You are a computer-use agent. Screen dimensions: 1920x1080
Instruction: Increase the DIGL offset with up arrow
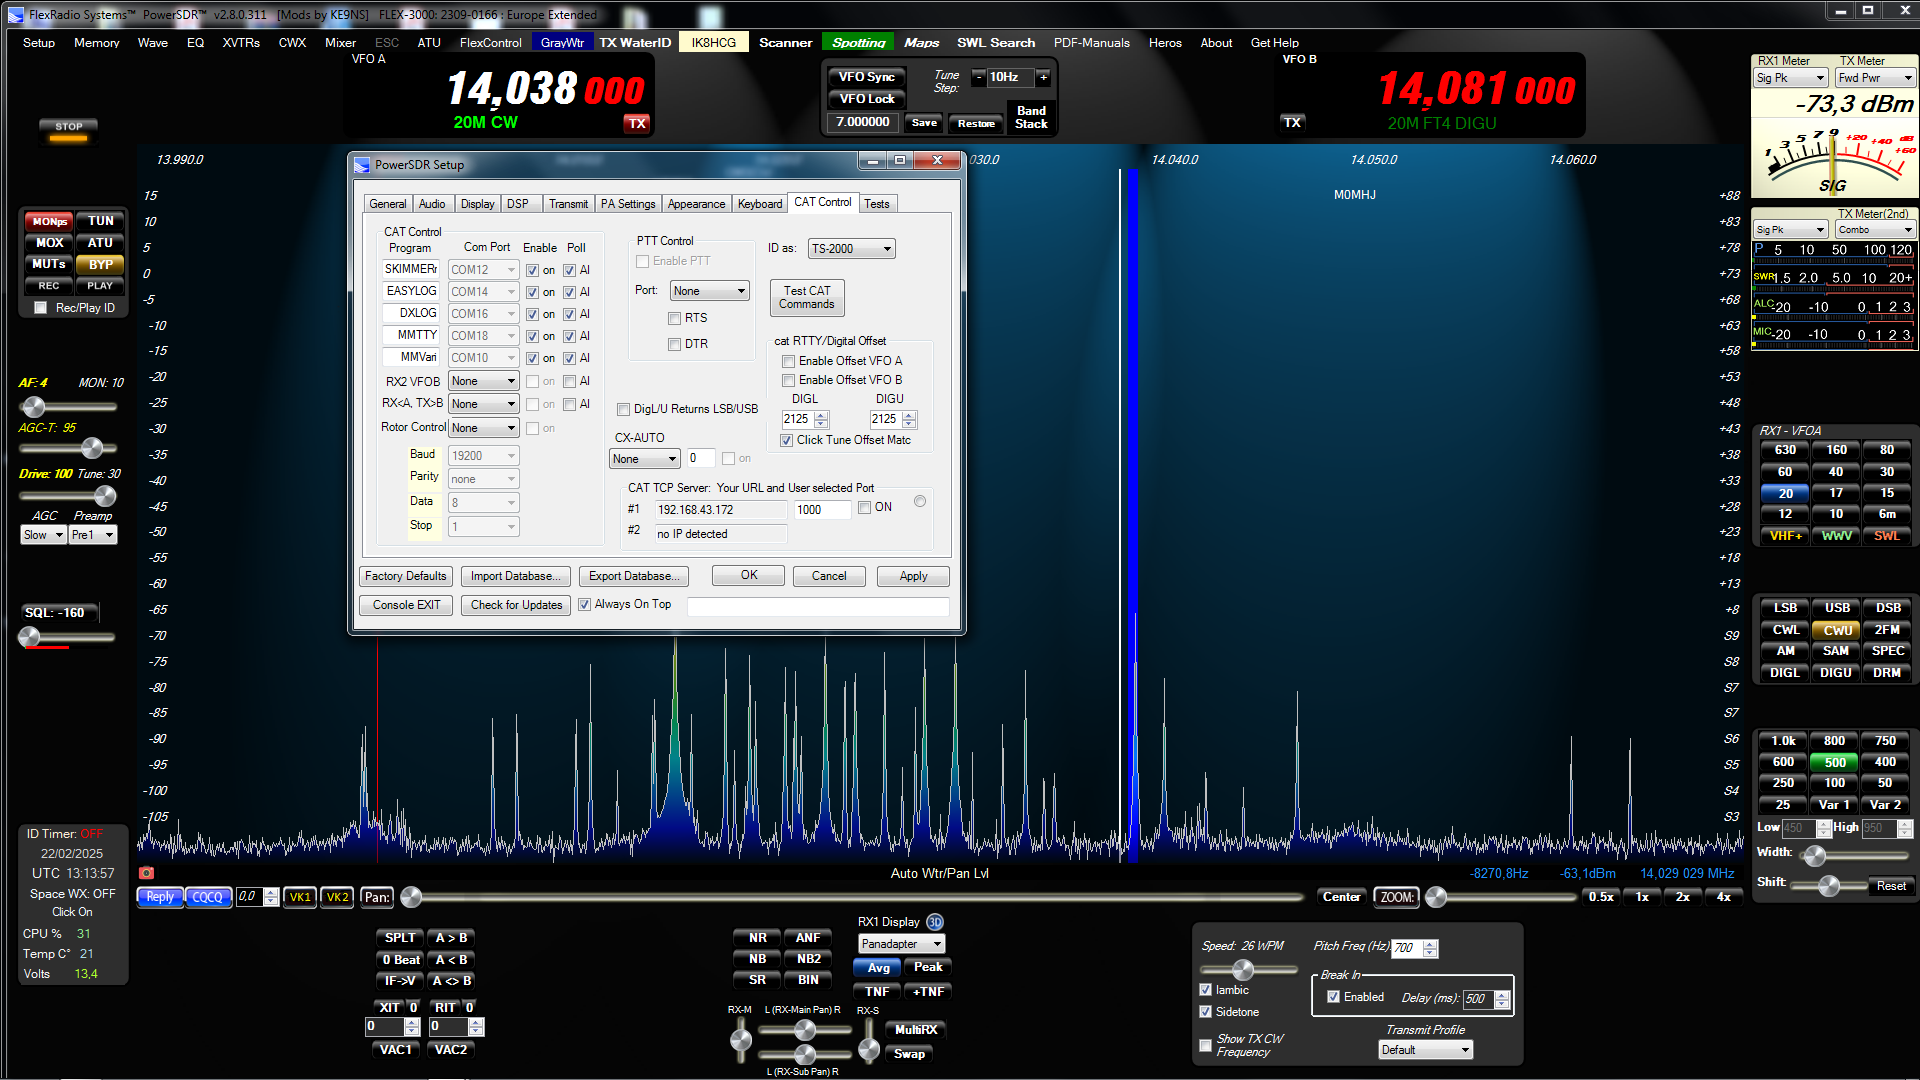click(x=822, y=415)
